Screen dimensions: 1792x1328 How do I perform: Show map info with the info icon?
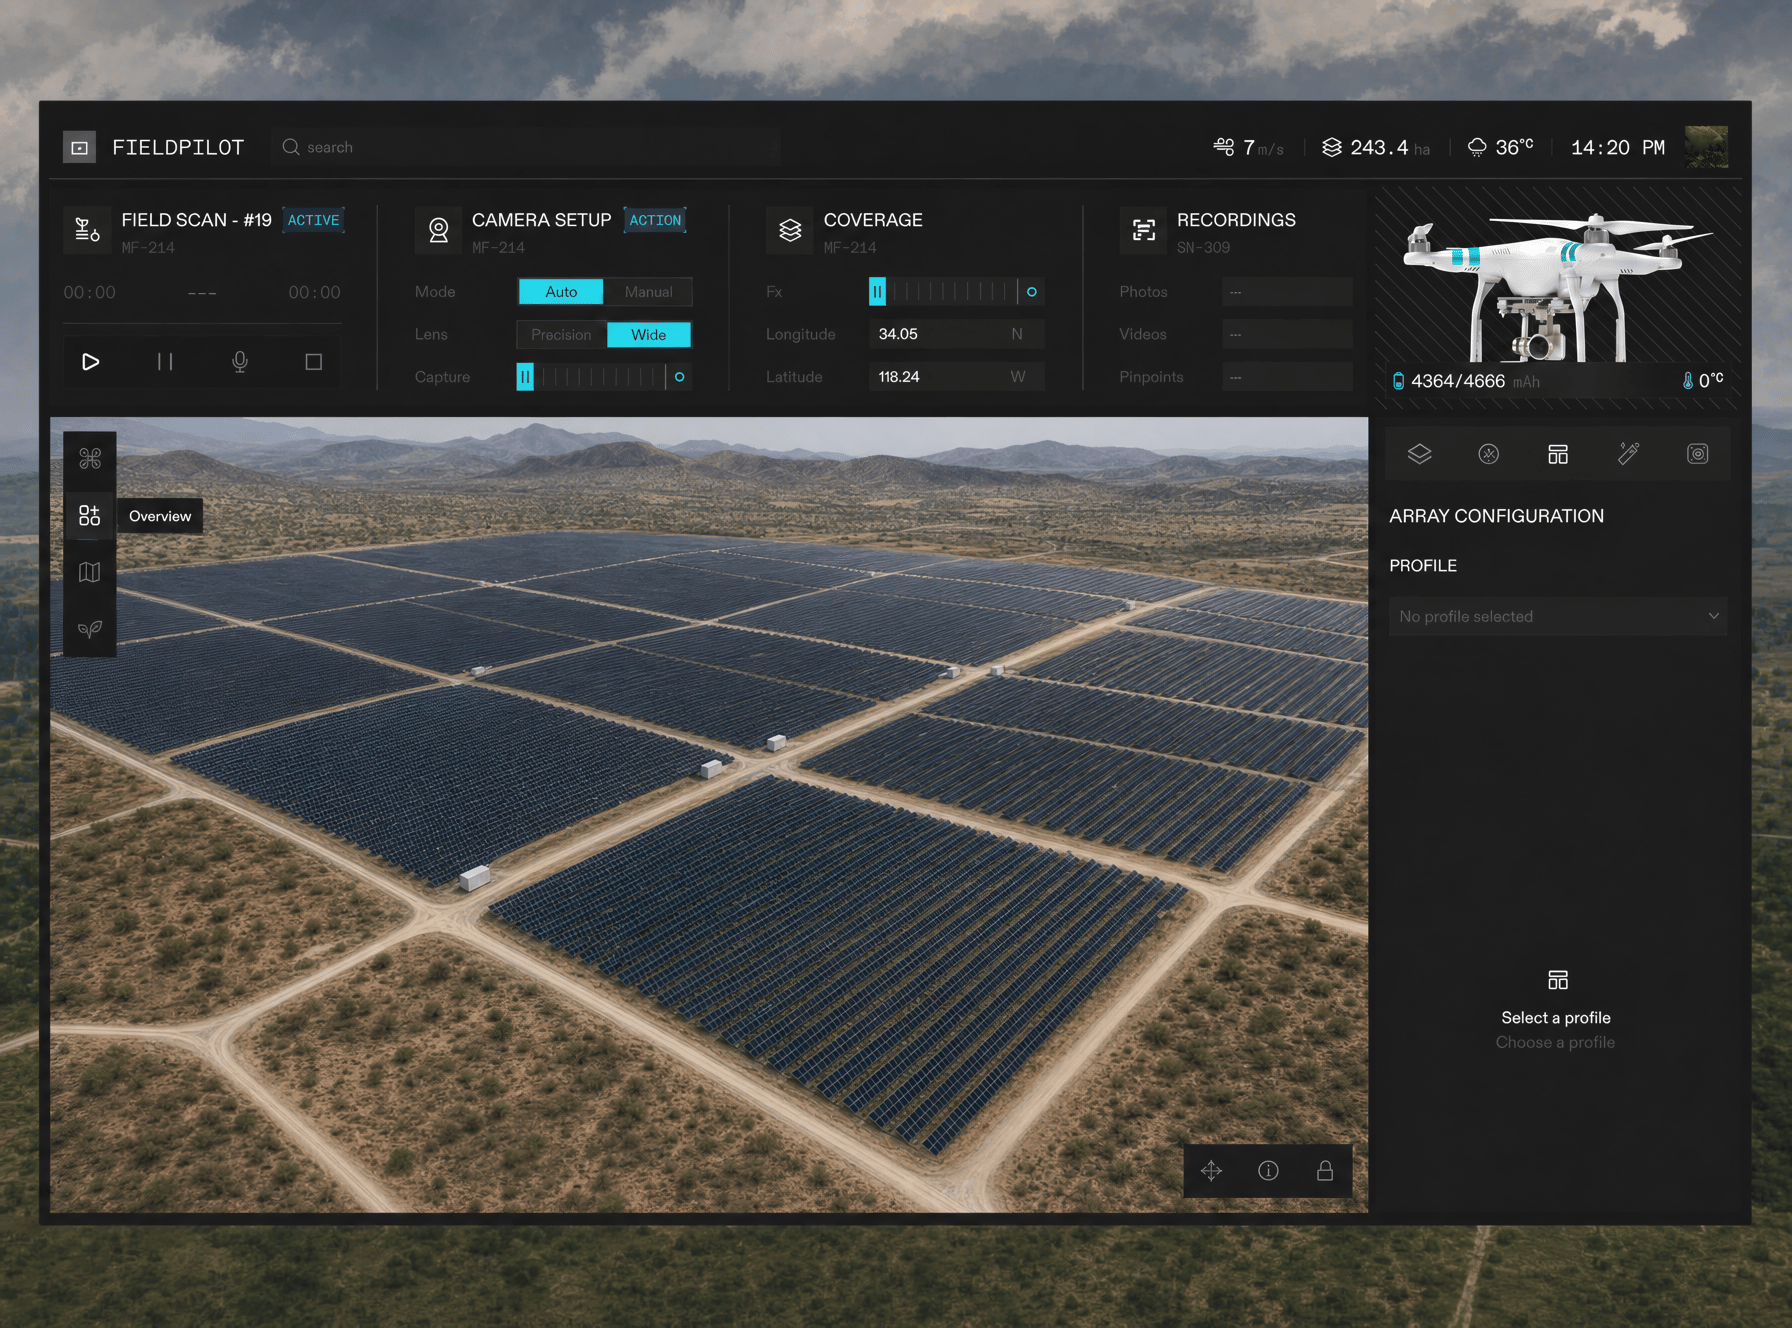[1268, 1171]
